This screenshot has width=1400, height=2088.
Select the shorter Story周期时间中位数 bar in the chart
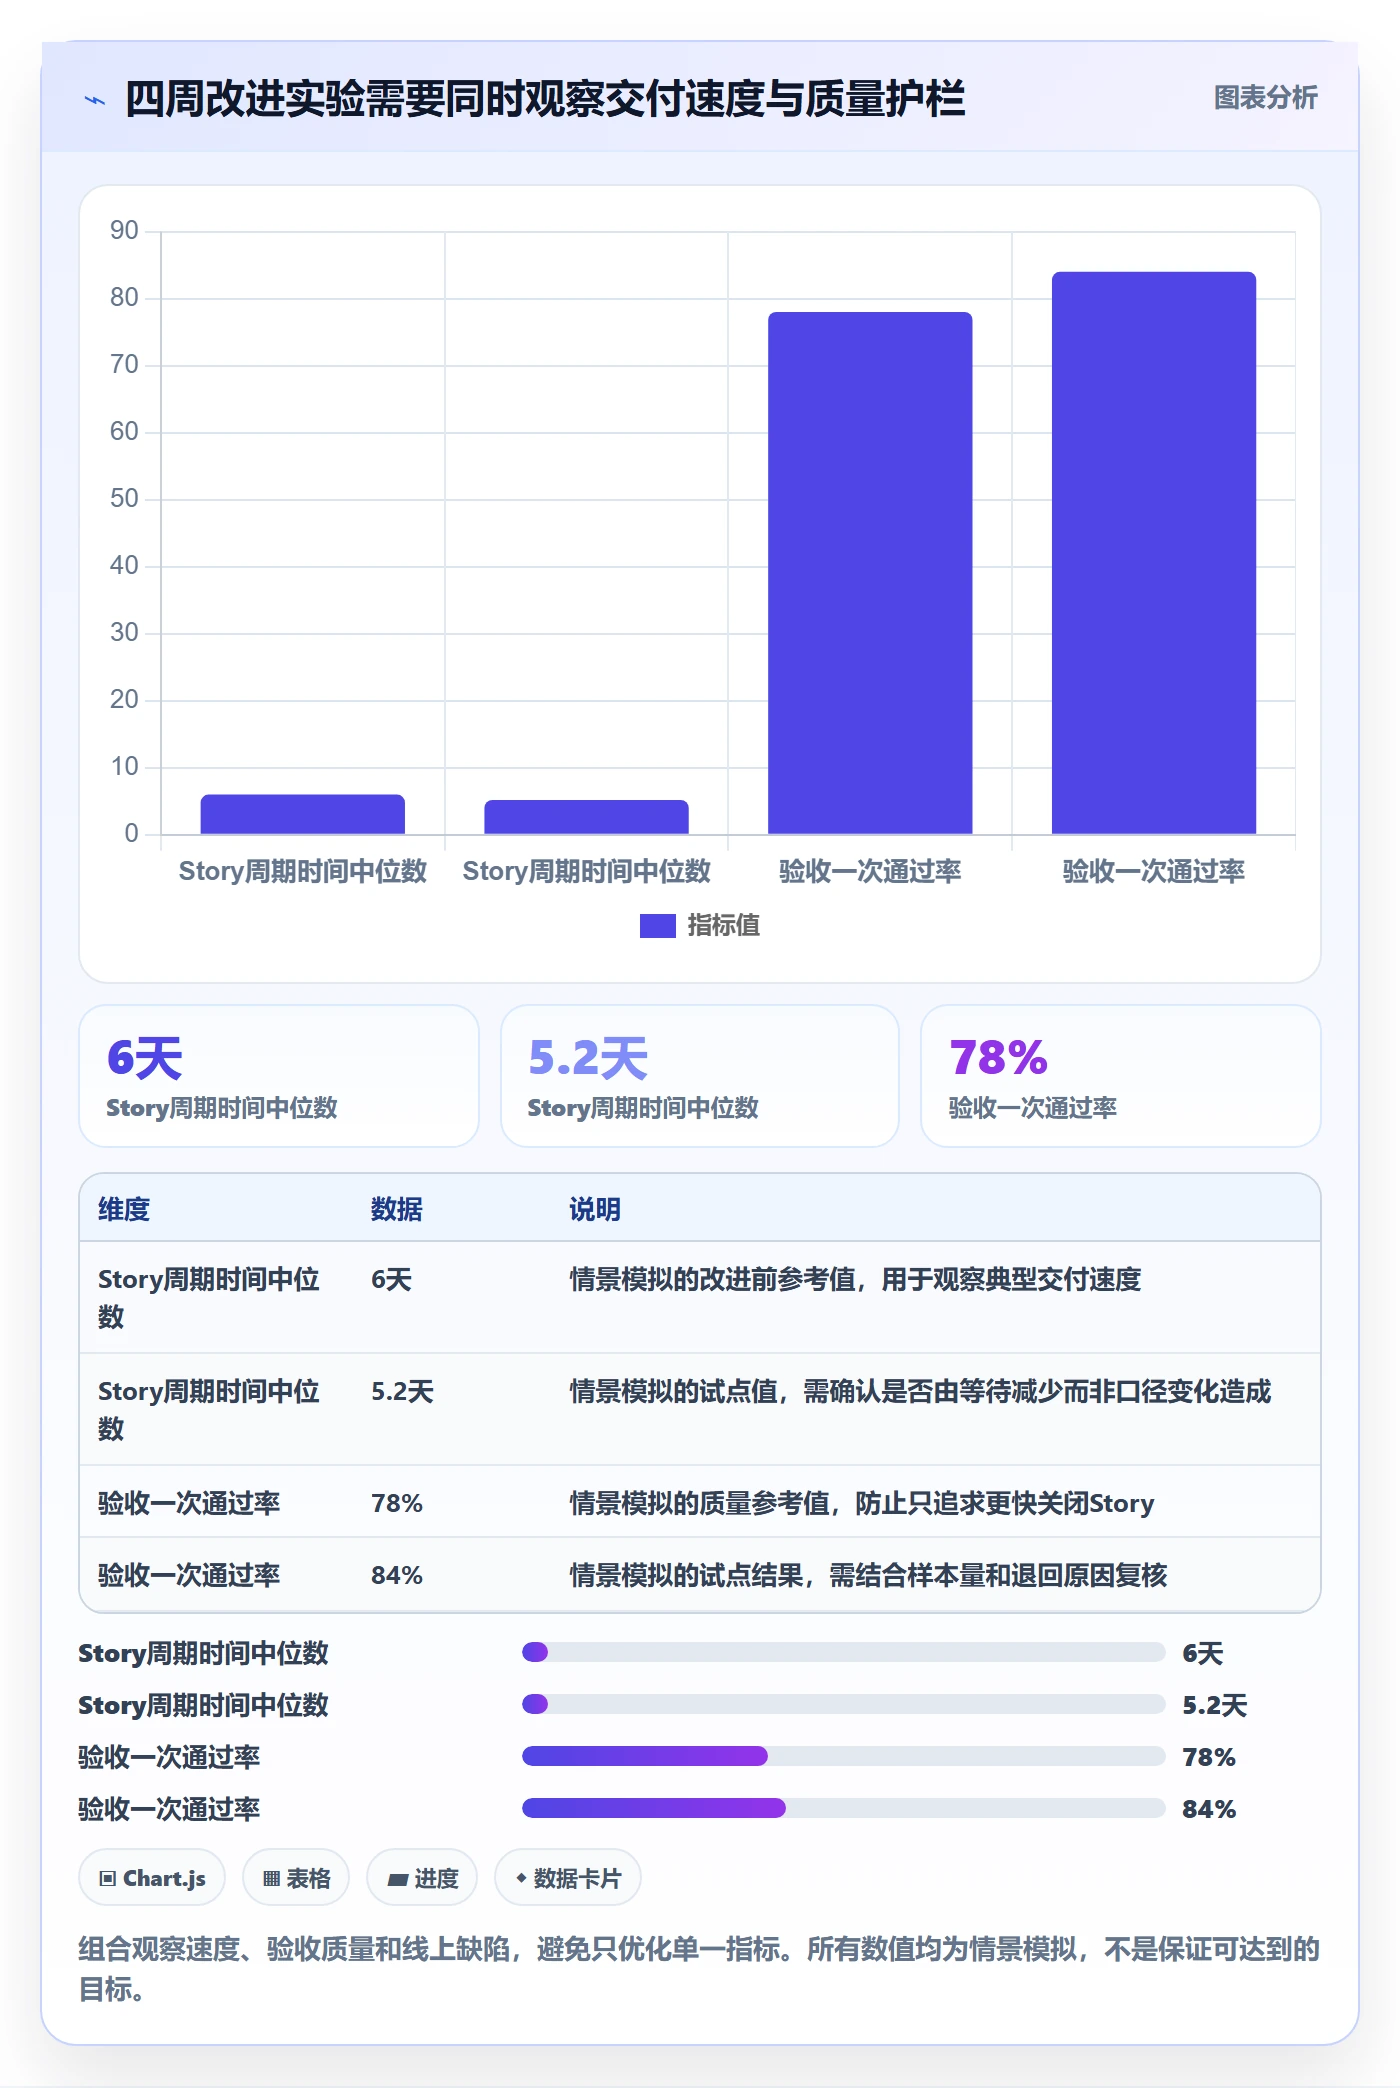click(x=586, y=817)
